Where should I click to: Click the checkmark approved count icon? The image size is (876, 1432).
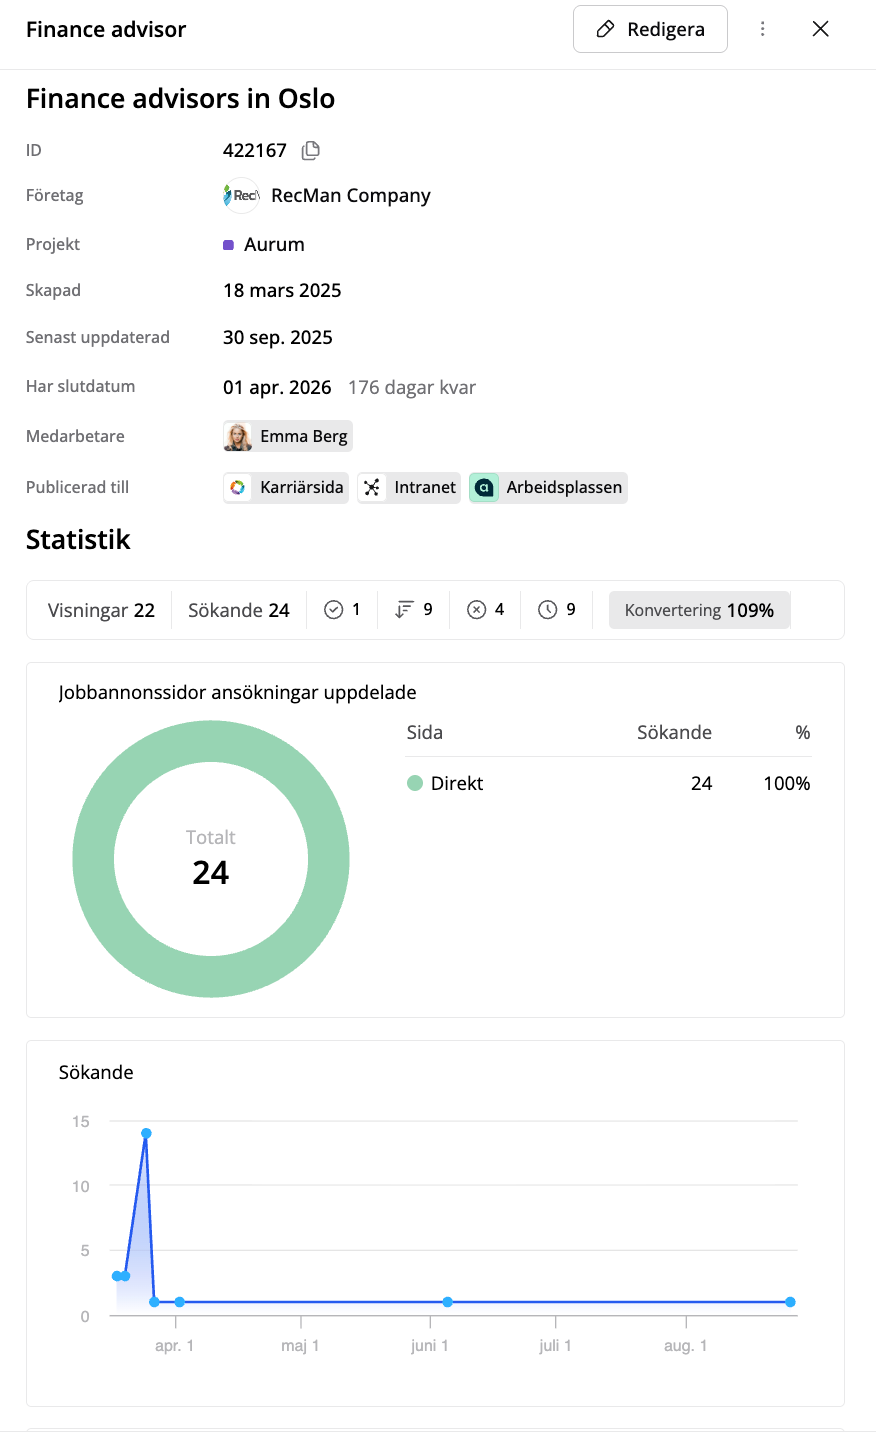coord(334,610)
